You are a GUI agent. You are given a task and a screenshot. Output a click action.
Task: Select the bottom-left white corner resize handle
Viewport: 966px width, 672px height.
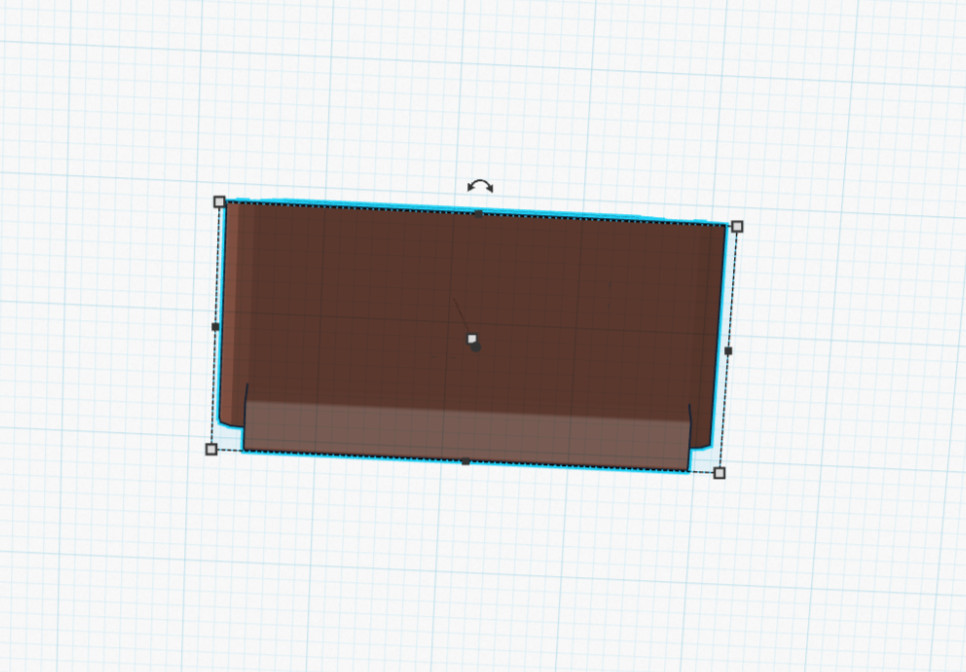click(x=211, y=450)
